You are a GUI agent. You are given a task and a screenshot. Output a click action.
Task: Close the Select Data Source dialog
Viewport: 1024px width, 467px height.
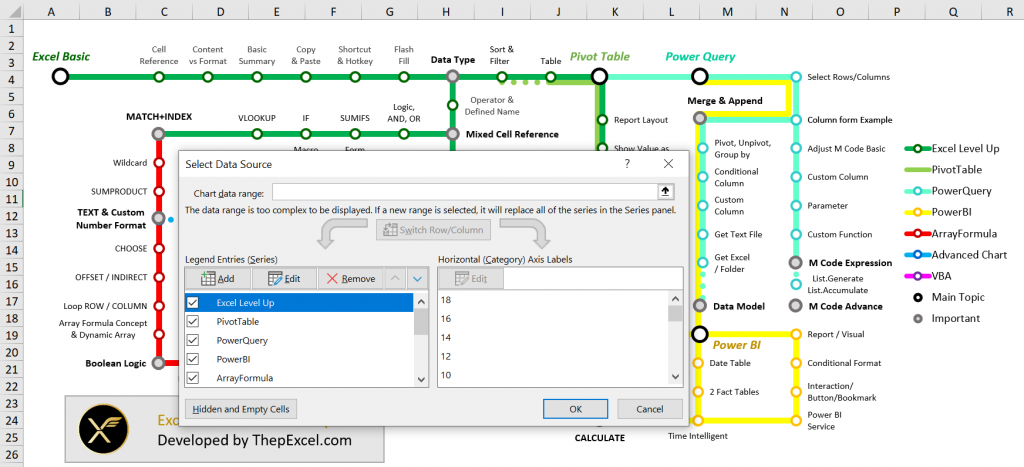point(667,164)
